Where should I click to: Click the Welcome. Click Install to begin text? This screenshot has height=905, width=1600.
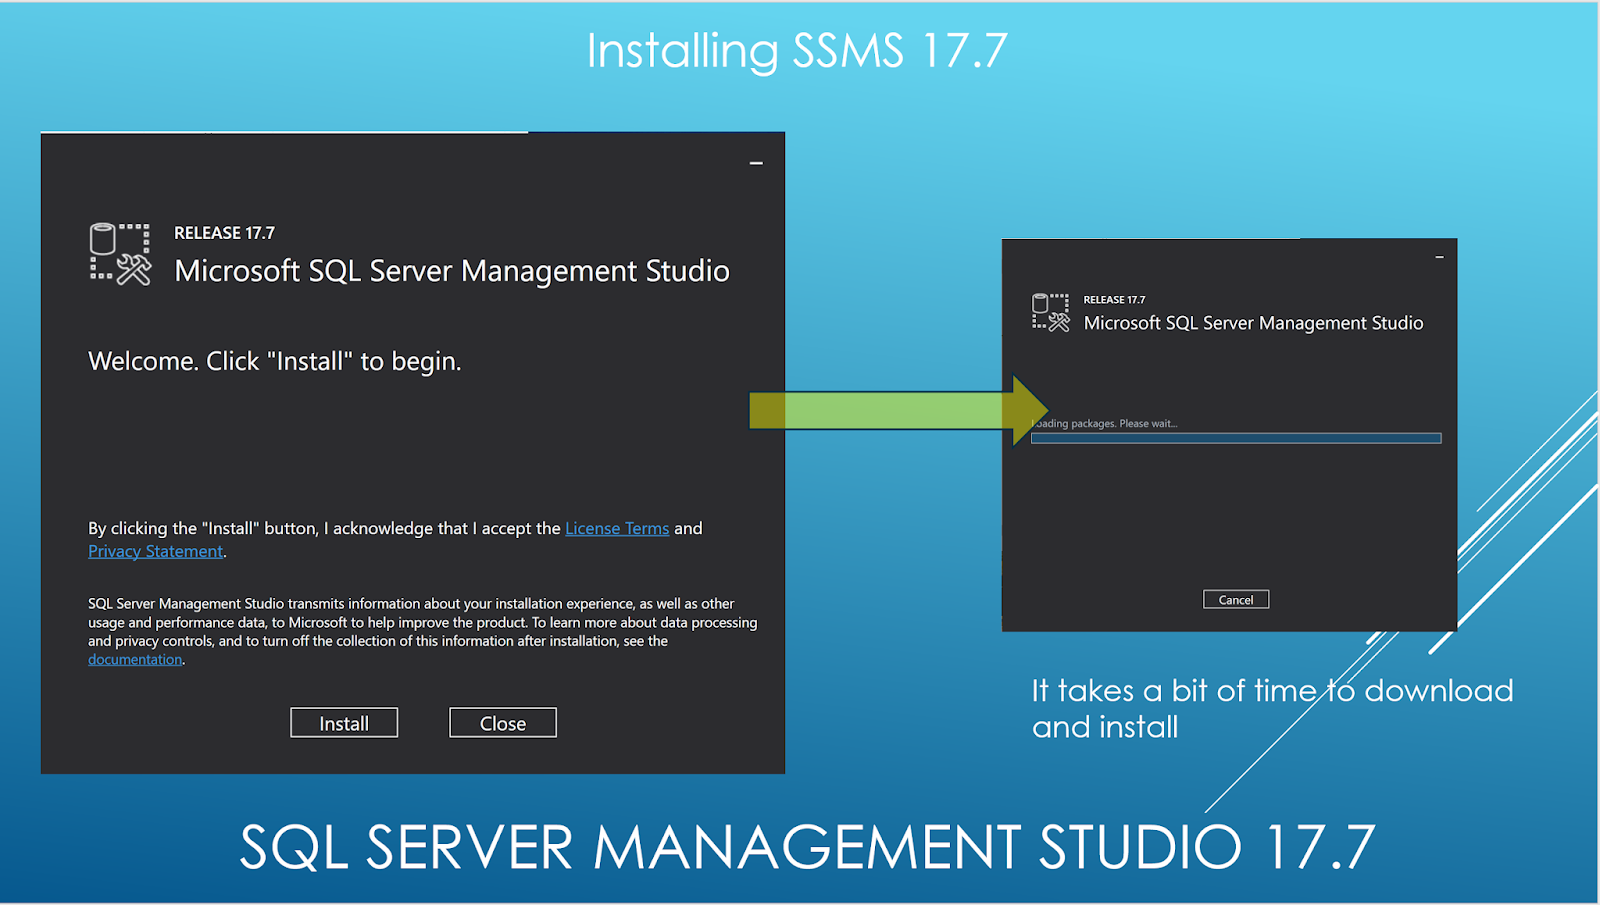[274, 361]
